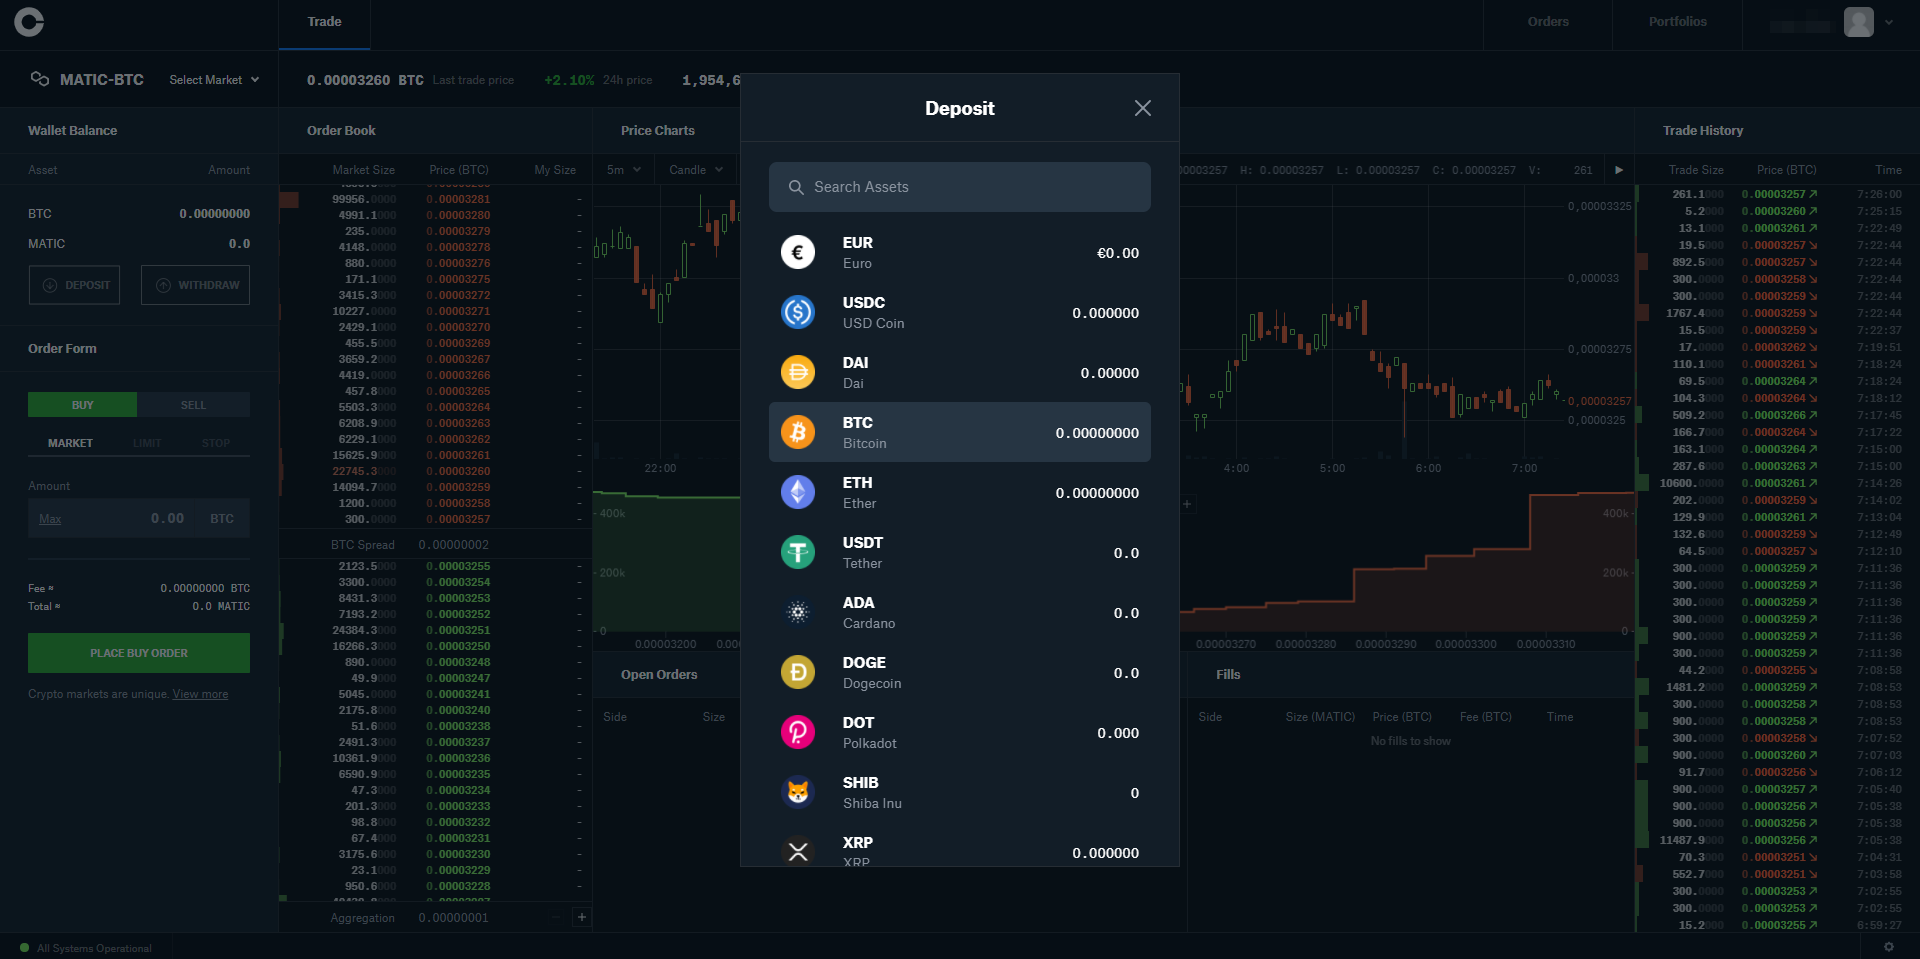Click the MATIC-BTC market pair icon

pyautogui.click(x=40, y=79)
